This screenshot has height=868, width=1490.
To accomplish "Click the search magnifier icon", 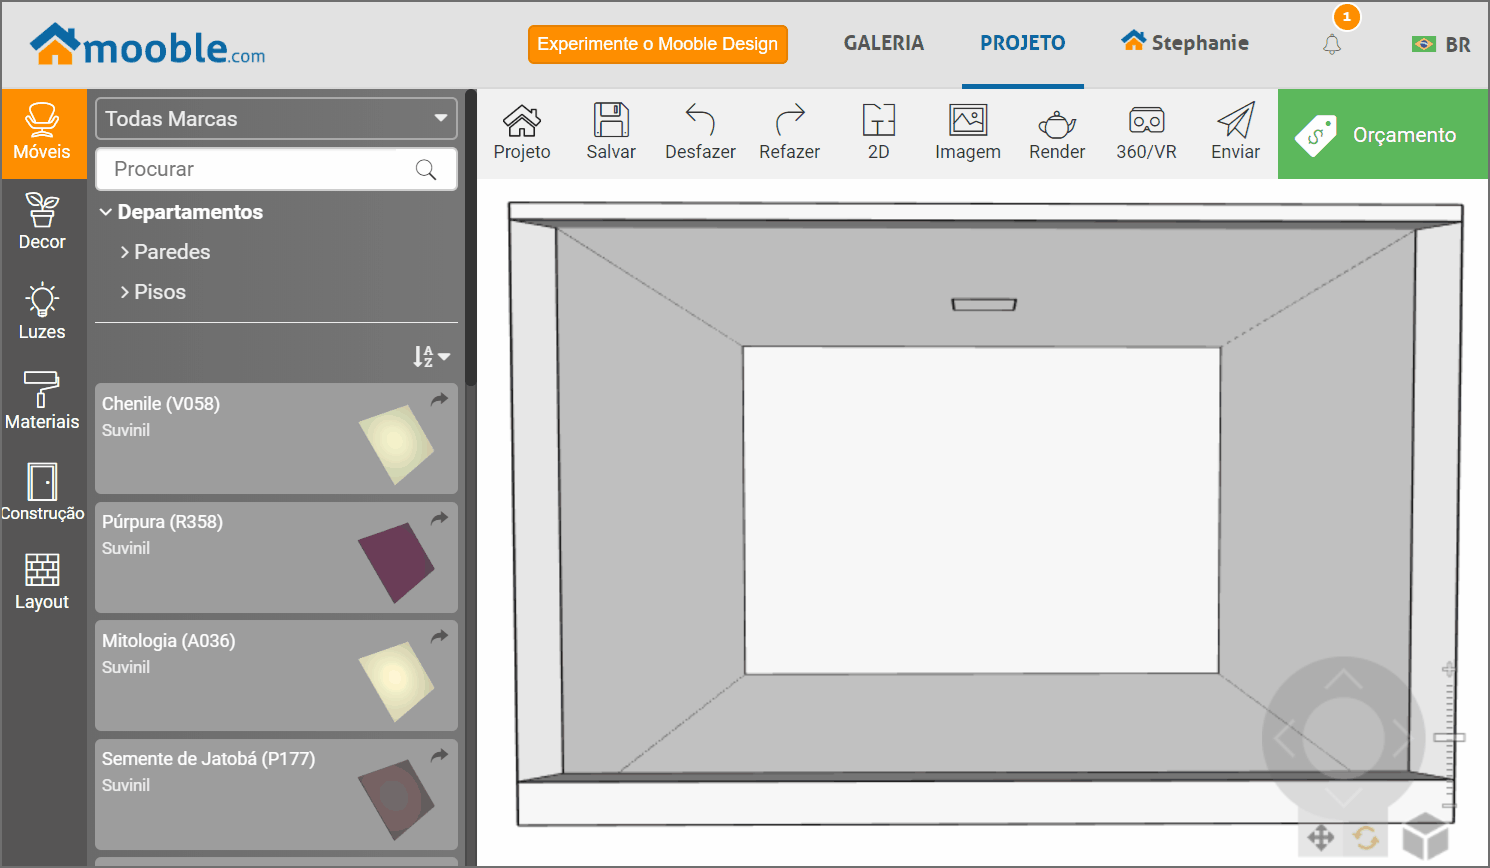I will tap(426, 169).
